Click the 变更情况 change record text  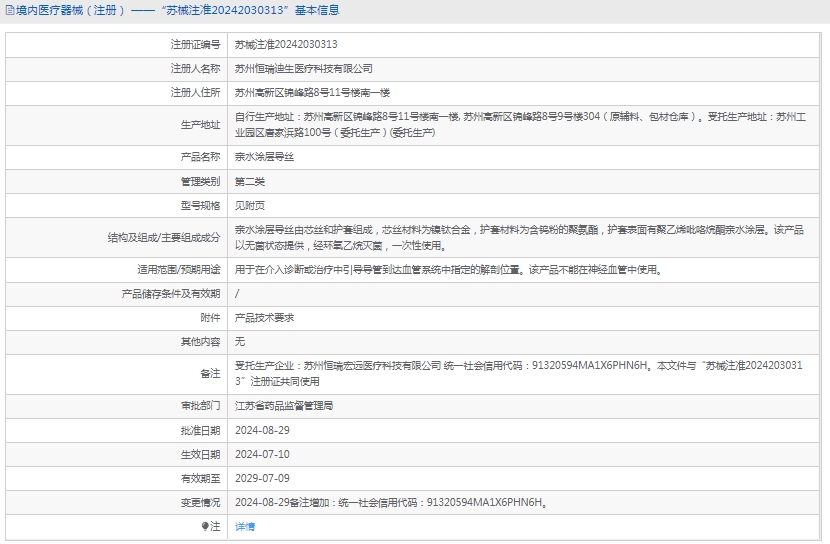tap(390, 502)
